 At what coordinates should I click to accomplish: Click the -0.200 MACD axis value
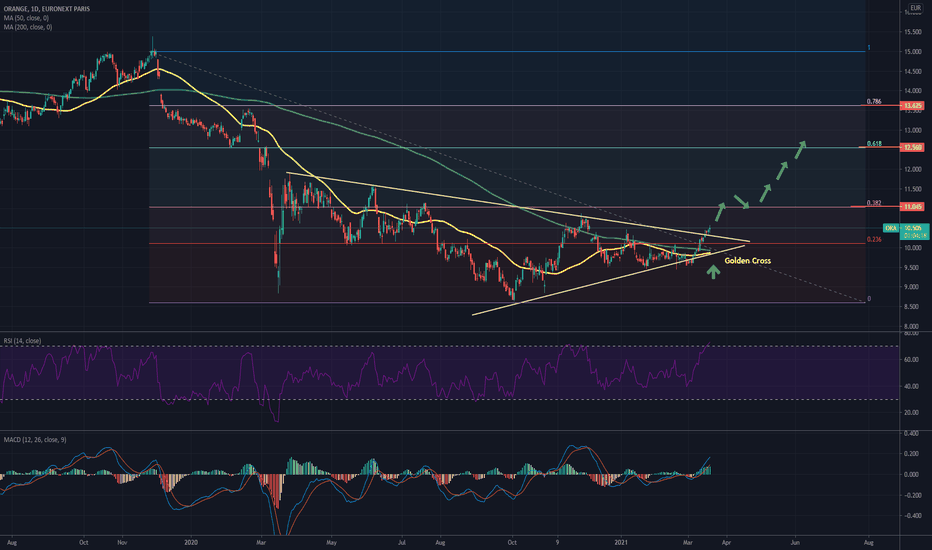pos(911,495)
